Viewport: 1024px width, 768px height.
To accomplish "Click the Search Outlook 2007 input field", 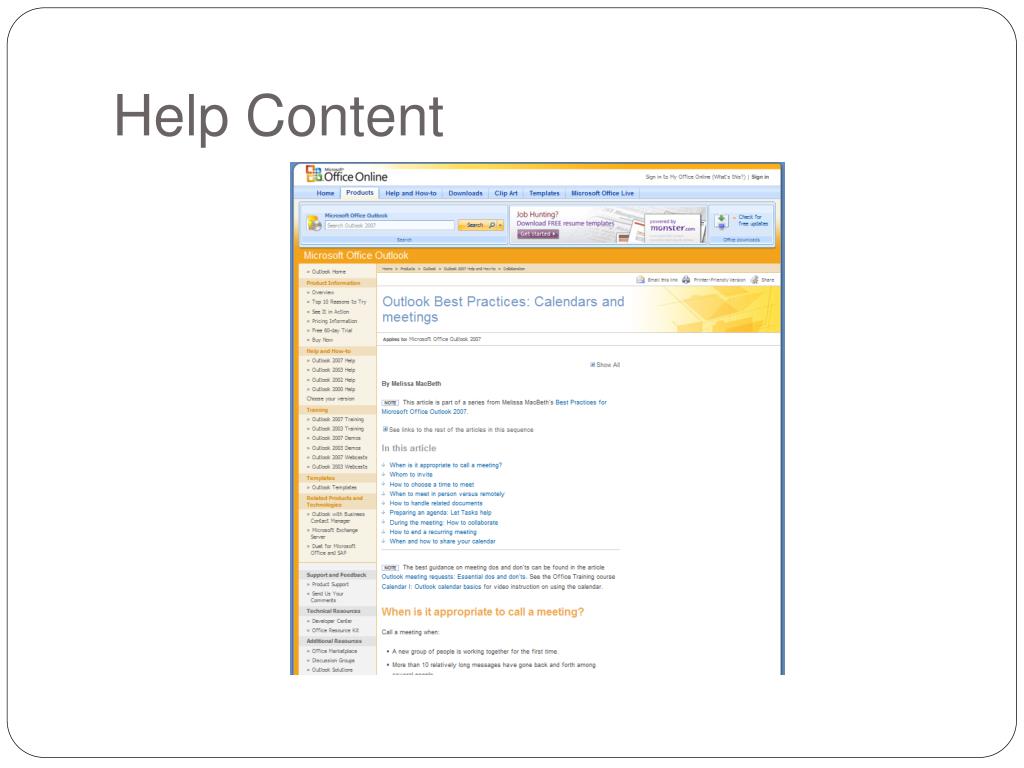I will [x=390, y=225].
